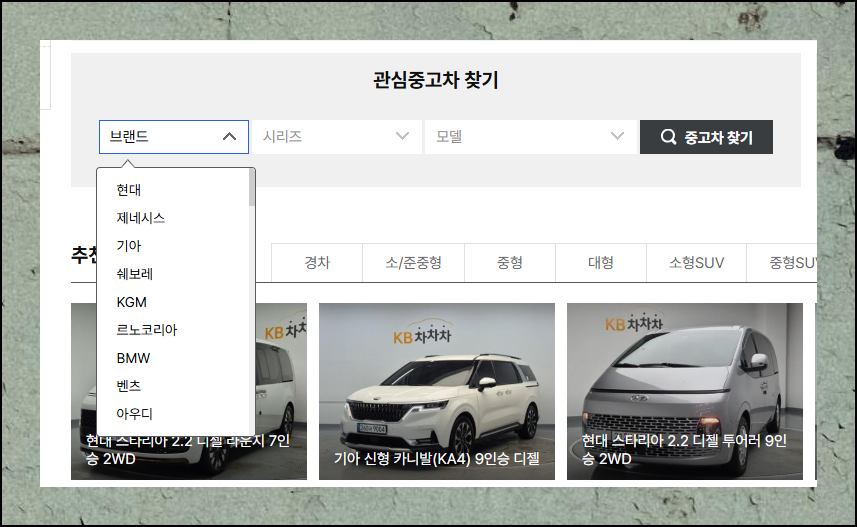Viewport: 857px width, 527px height.
Task: Collapse the 브랜드 dropdown with its chevron
Action: tap(229, 137)
